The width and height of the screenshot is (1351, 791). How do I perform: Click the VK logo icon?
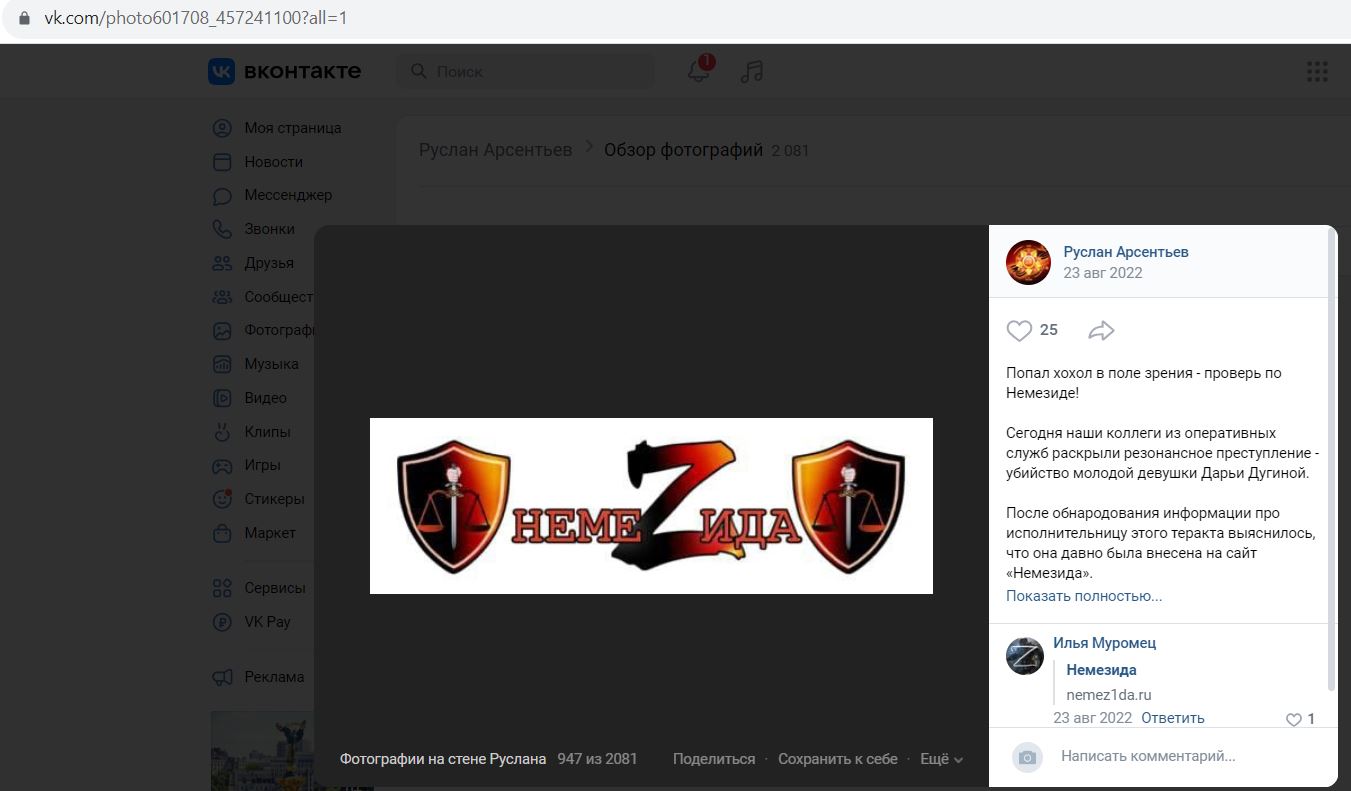coord(221,71)
